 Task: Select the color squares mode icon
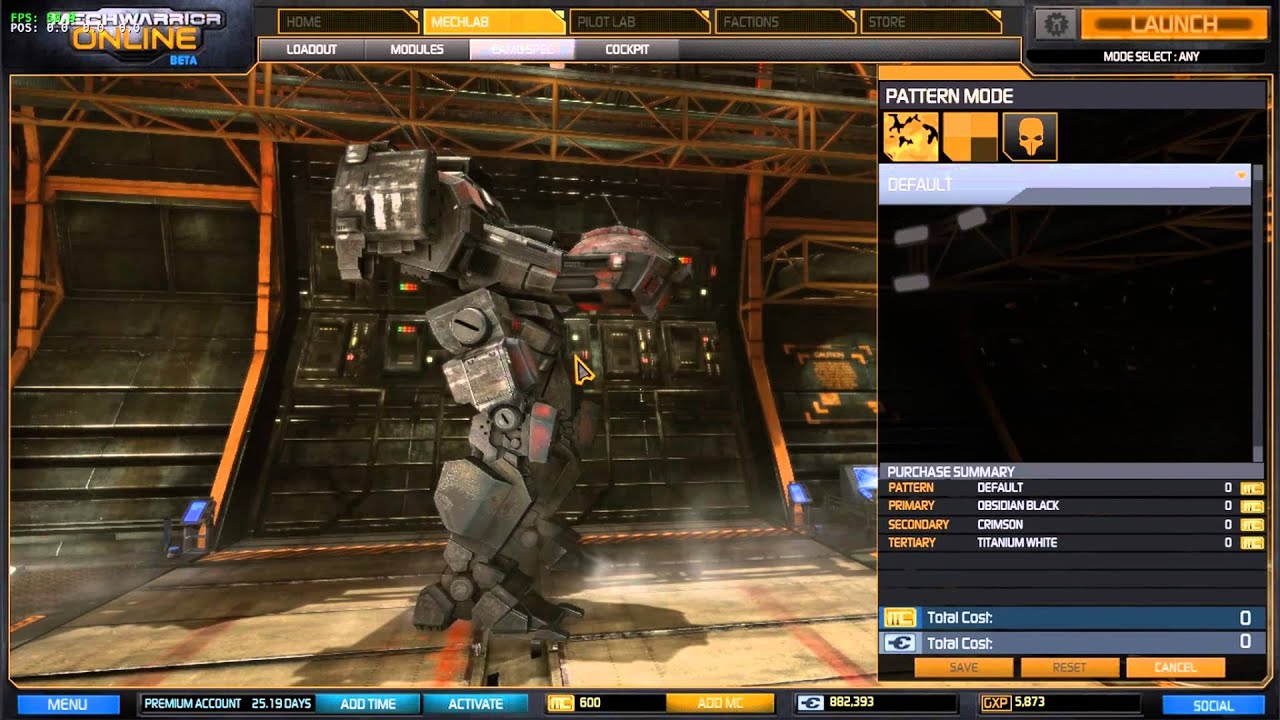click(970, 137)
